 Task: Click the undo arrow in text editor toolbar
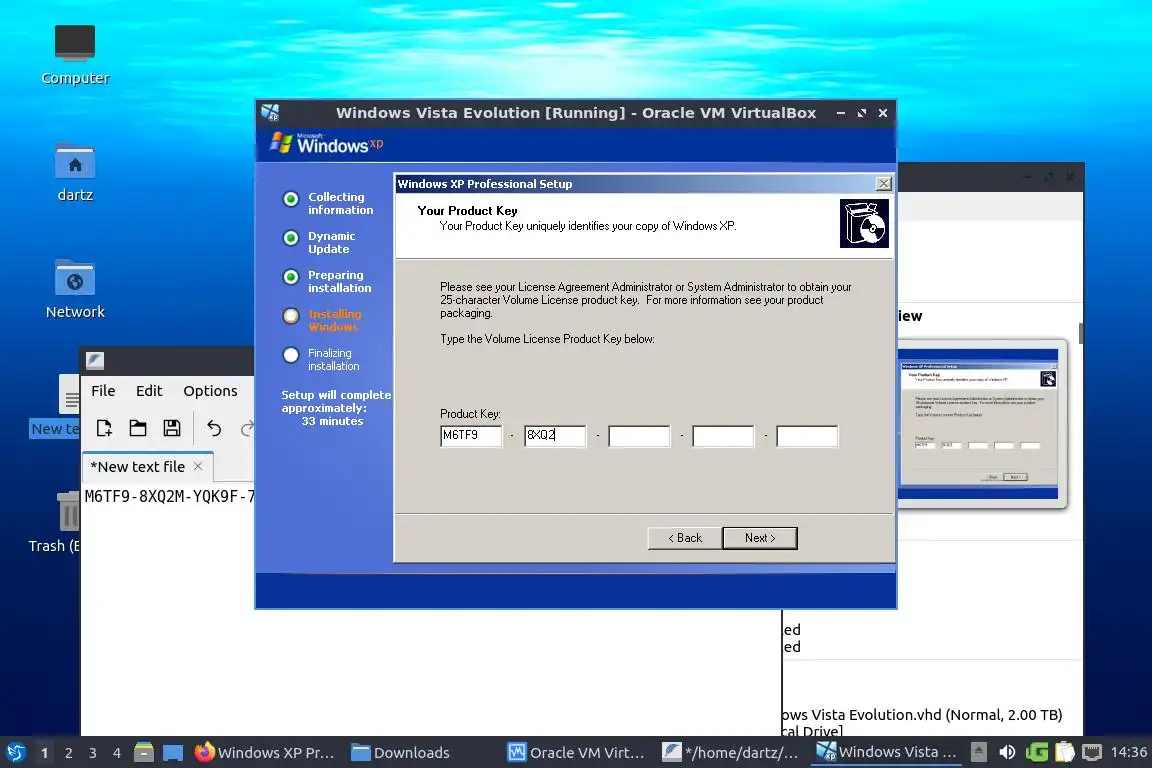click(214, 428)
